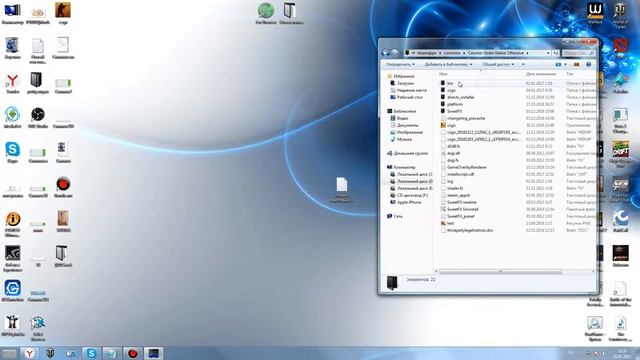Select the Skype desktop icon
640x360 pixels.
tap(12, 152)
